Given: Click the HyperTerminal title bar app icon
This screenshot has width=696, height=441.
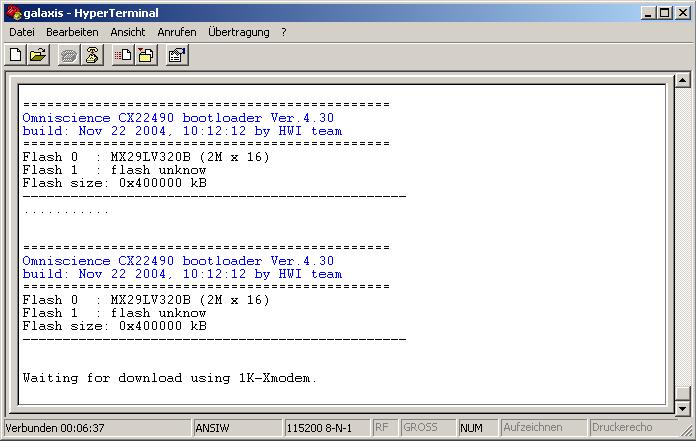Looking at the screenshot, I should click(12, 12).
